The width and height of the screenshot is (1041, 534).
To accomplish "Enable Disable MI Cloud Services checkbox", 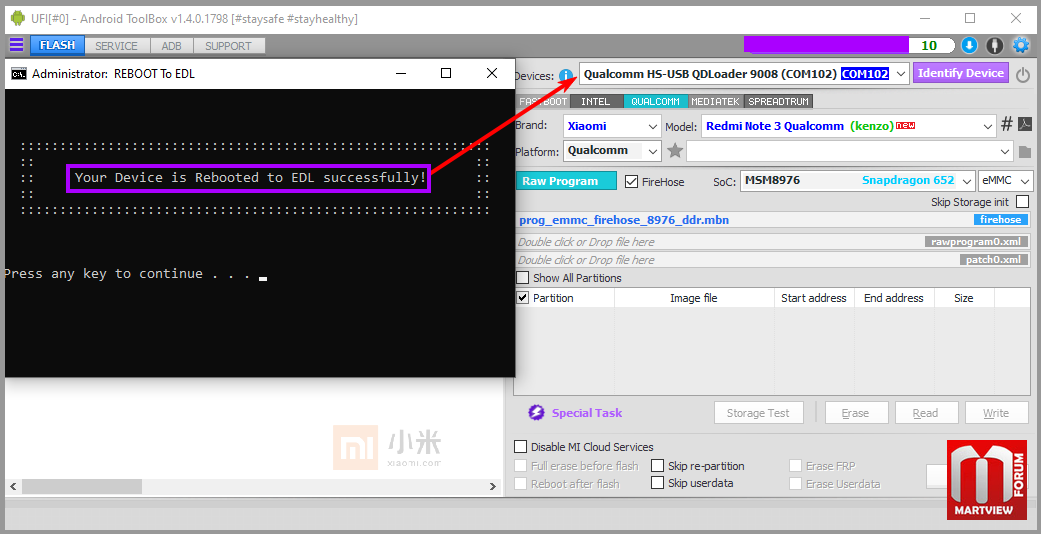I will pyautogui.click(x=521, y=446).
